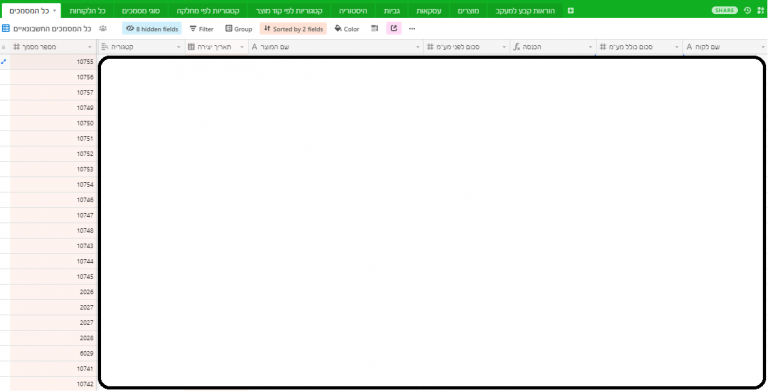
Task: Switch to the מוצרים tab
Action: click(469, 10)
